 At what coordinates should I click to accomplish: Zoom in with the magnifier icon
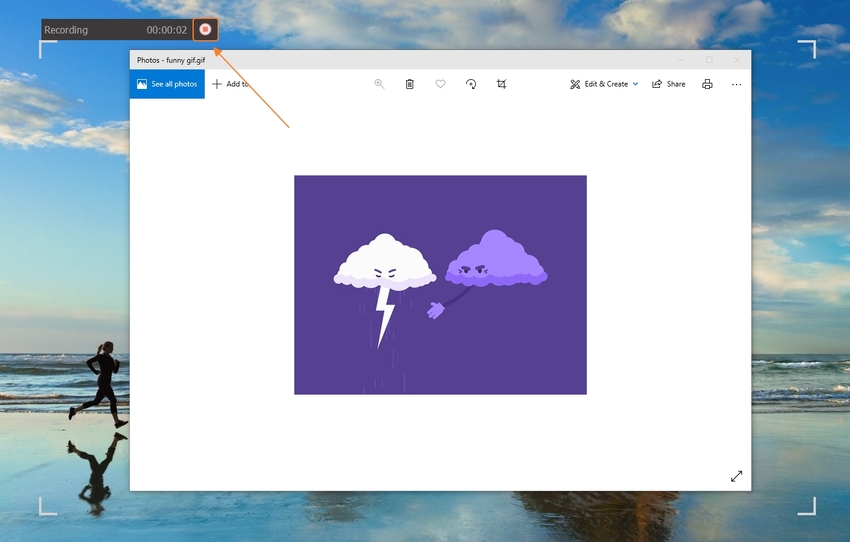click(x=379, y=84)
